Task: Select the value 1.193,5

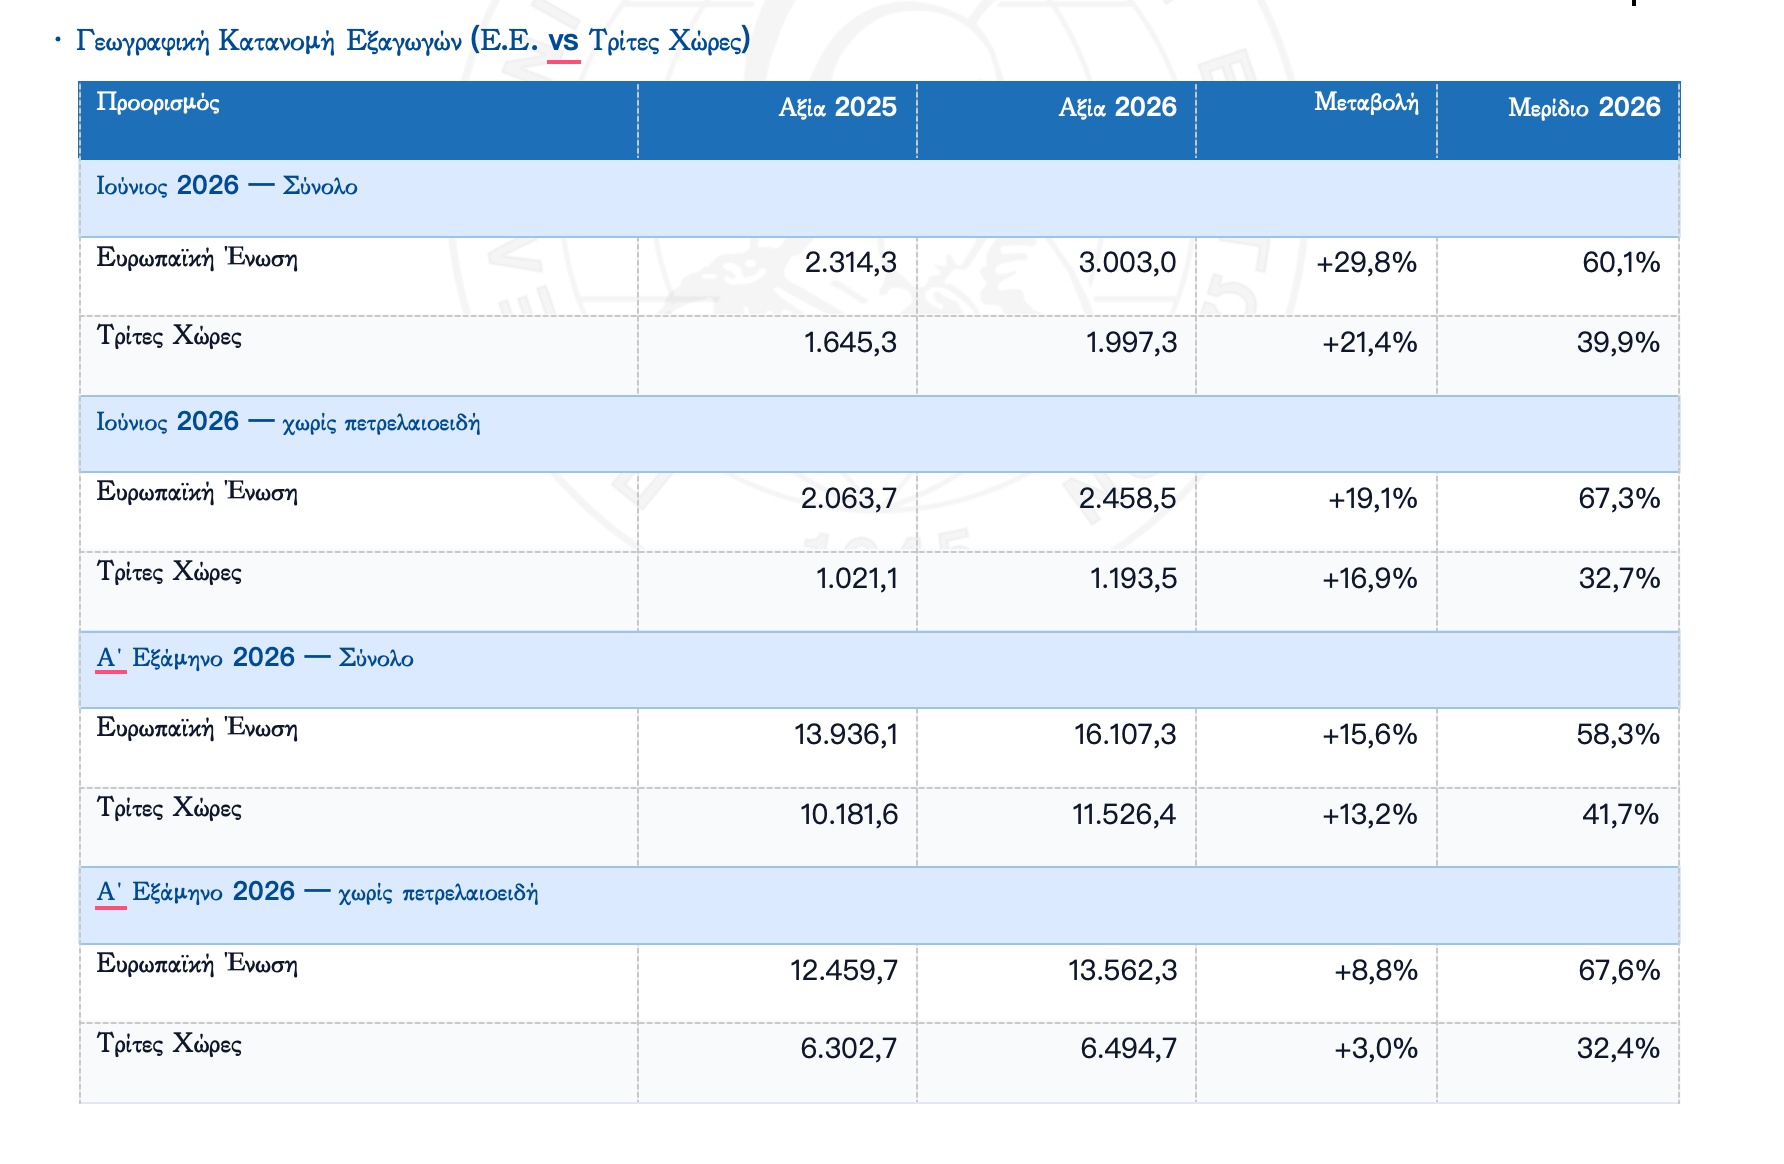Action: point(1134,578)
